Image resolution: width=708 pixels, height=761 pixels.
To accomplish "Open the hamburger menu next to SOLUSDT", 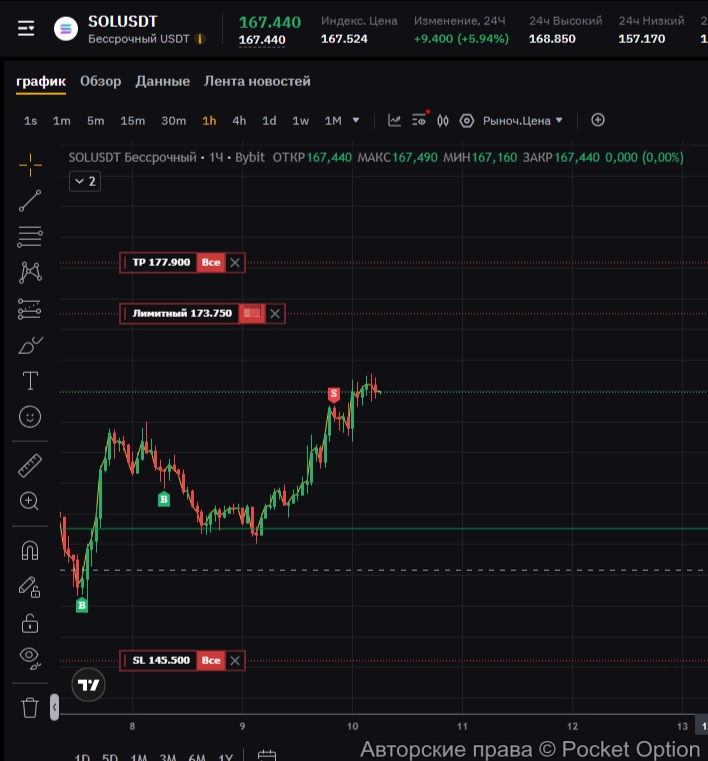I will click(x=26, y=29).
